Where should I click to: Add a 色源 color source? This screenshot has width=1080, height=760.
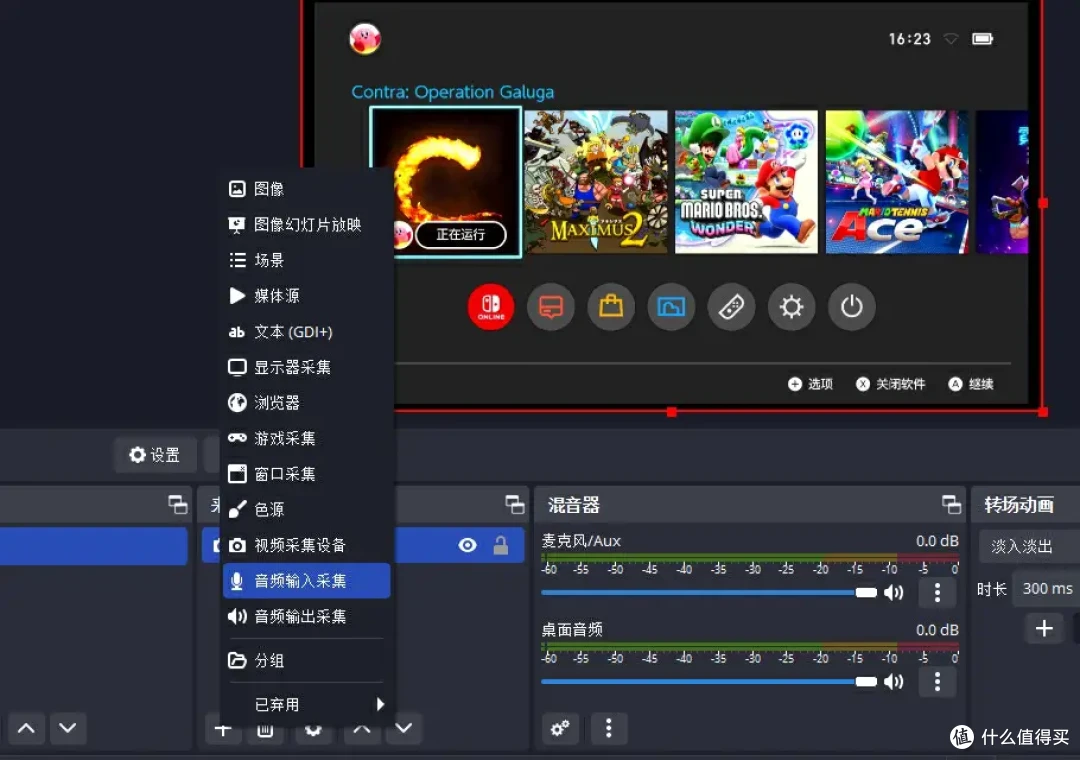pos(307,509)
